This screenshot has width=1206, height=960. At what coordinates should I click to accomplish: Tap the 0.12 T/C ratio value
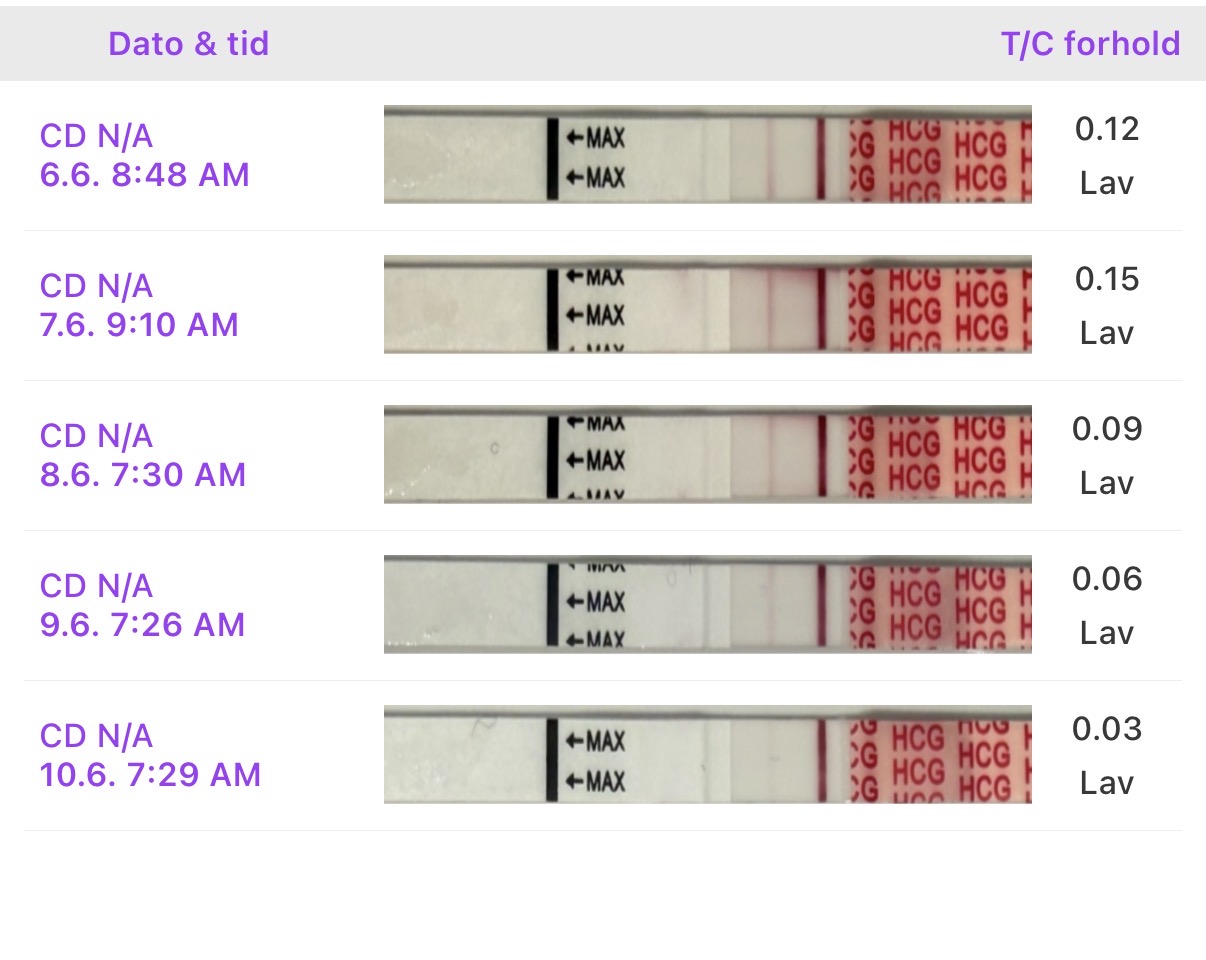[1107, 129]
